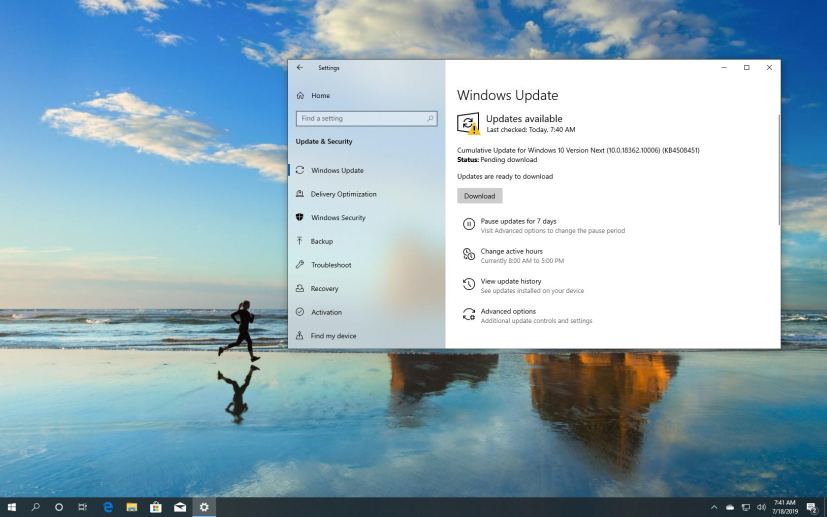The image size is (827, 517).
Task: Click the Windows Security shield icon
Action: (x=300, y=217)
